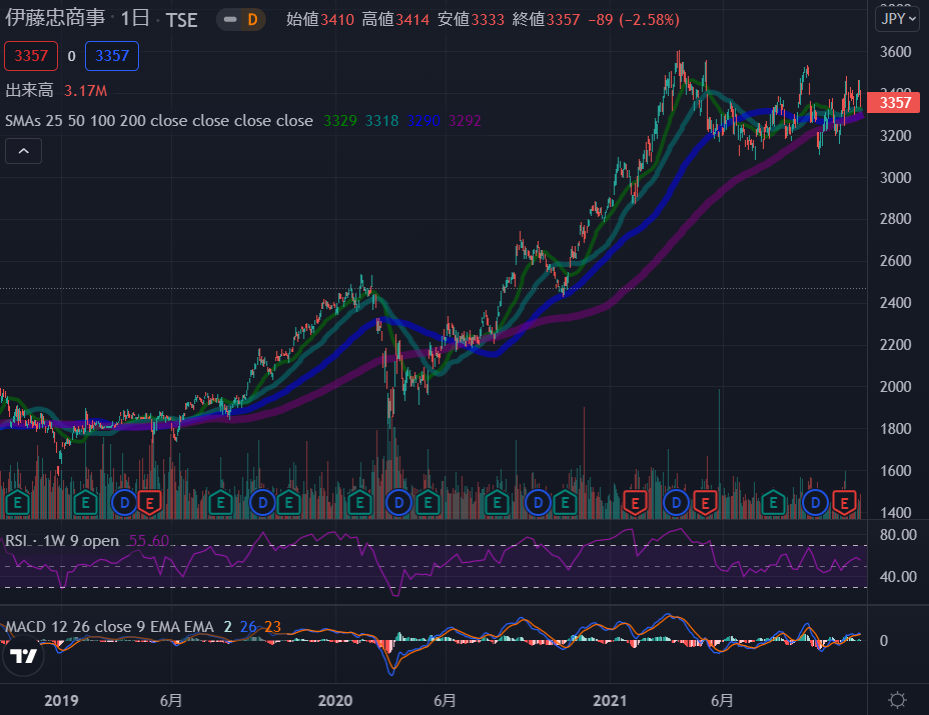Open the leftmost green earnings E marker

17,504
